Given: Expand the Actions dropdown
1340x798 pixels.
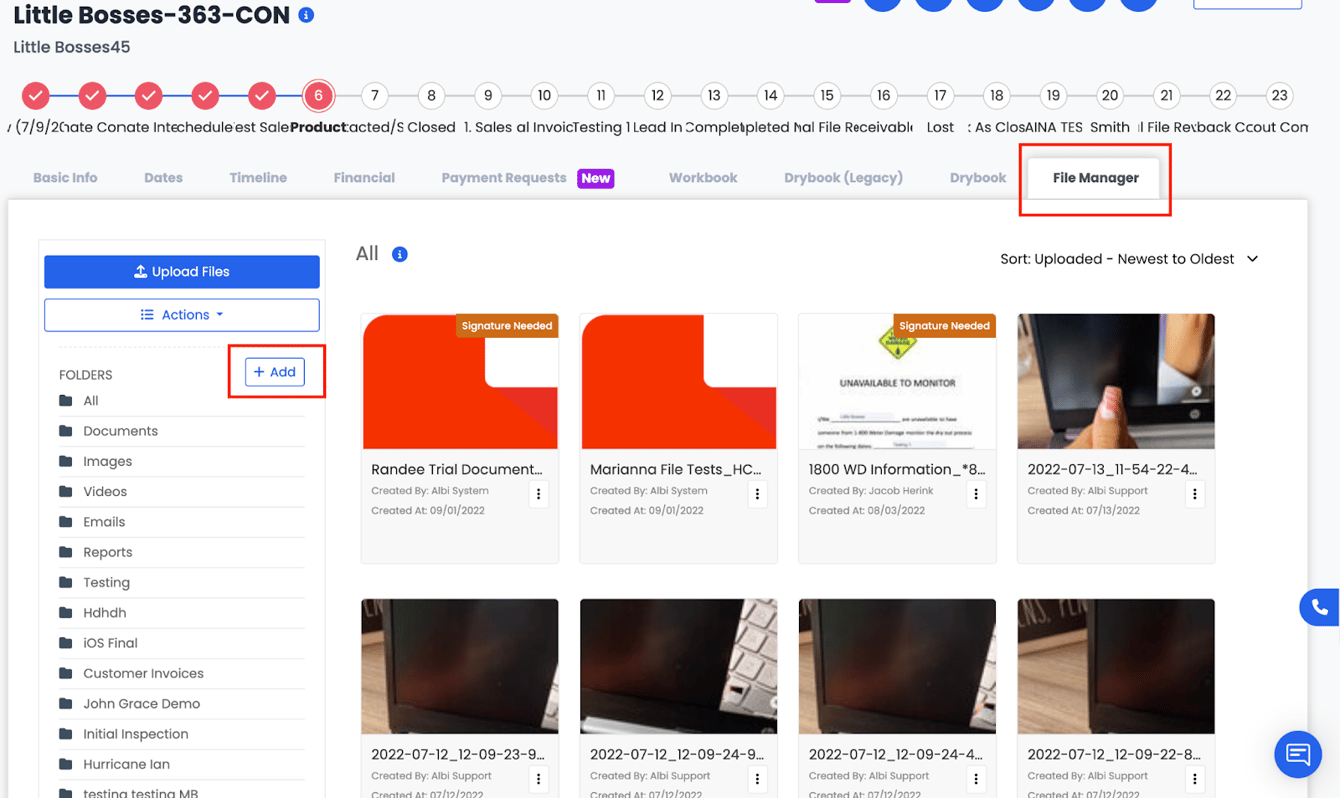Looking at the screenshot, I should 182,315.
